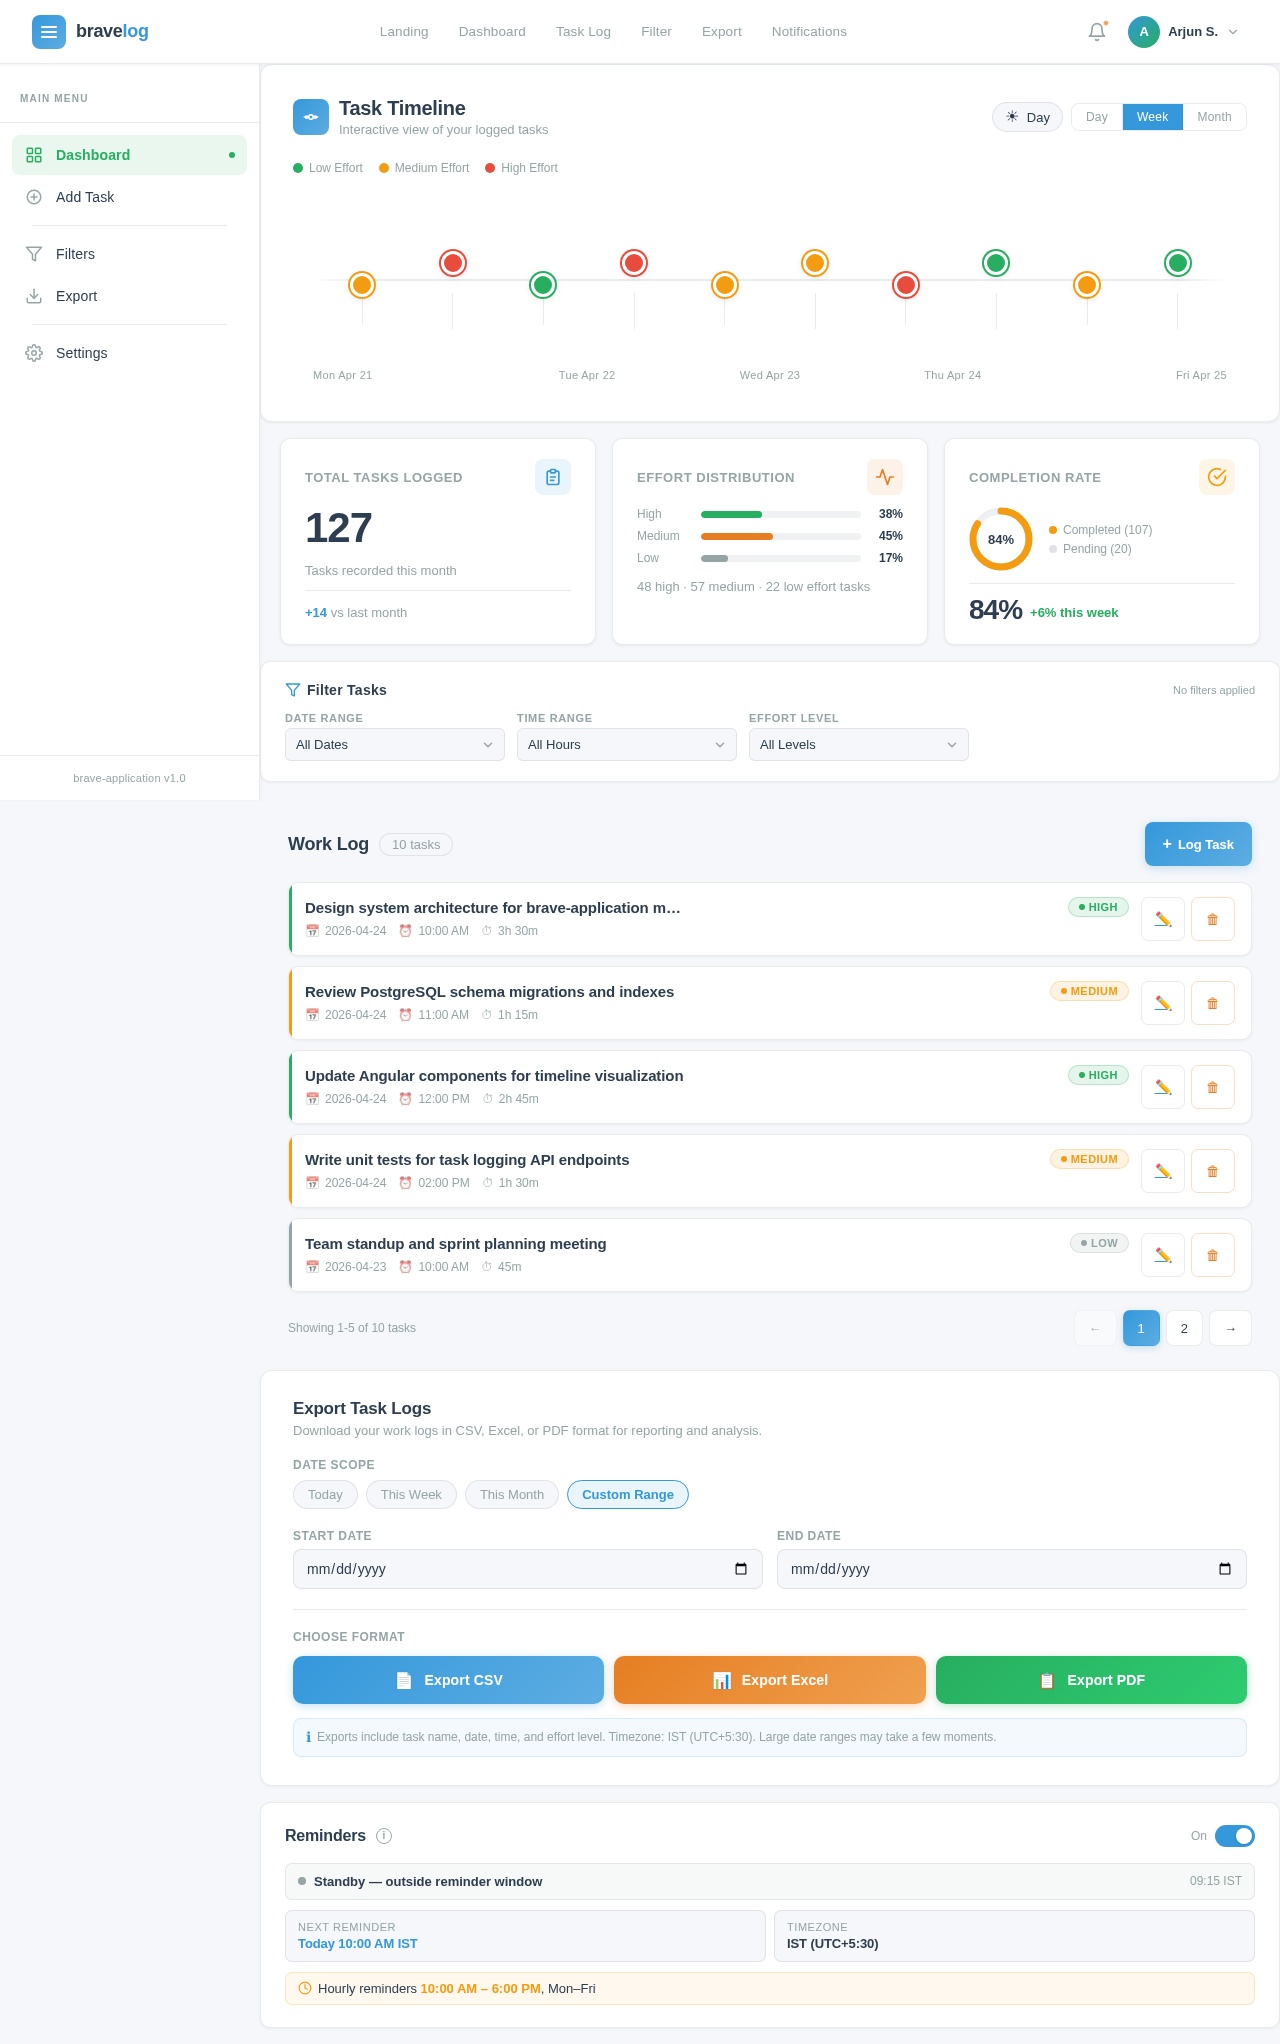Image resolution: width=1280 pixels, height=2044 pixels.
Task: Open the All Dates date range dropdown
Action: click(395, 744)
